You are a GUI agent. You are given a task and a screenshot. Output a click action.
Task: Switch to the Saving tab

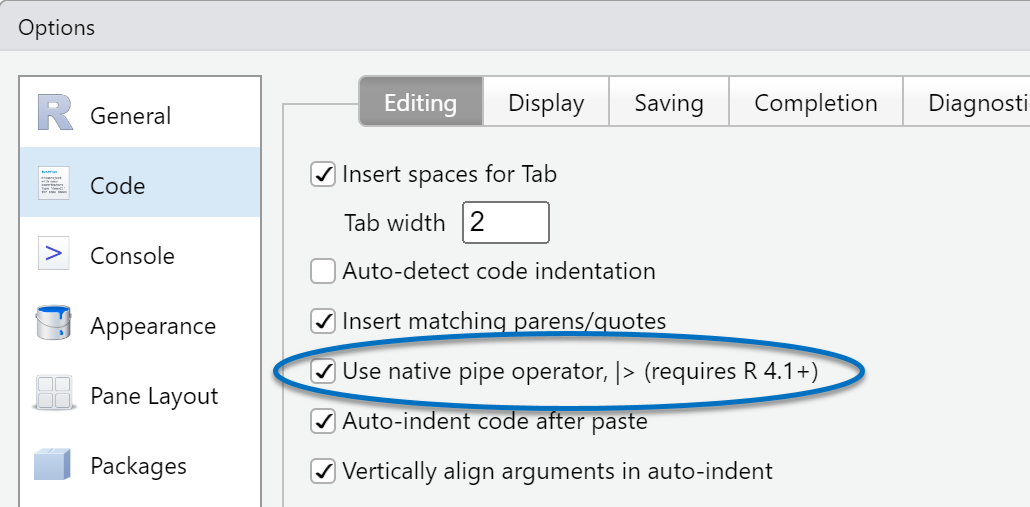tap(669, 102)
